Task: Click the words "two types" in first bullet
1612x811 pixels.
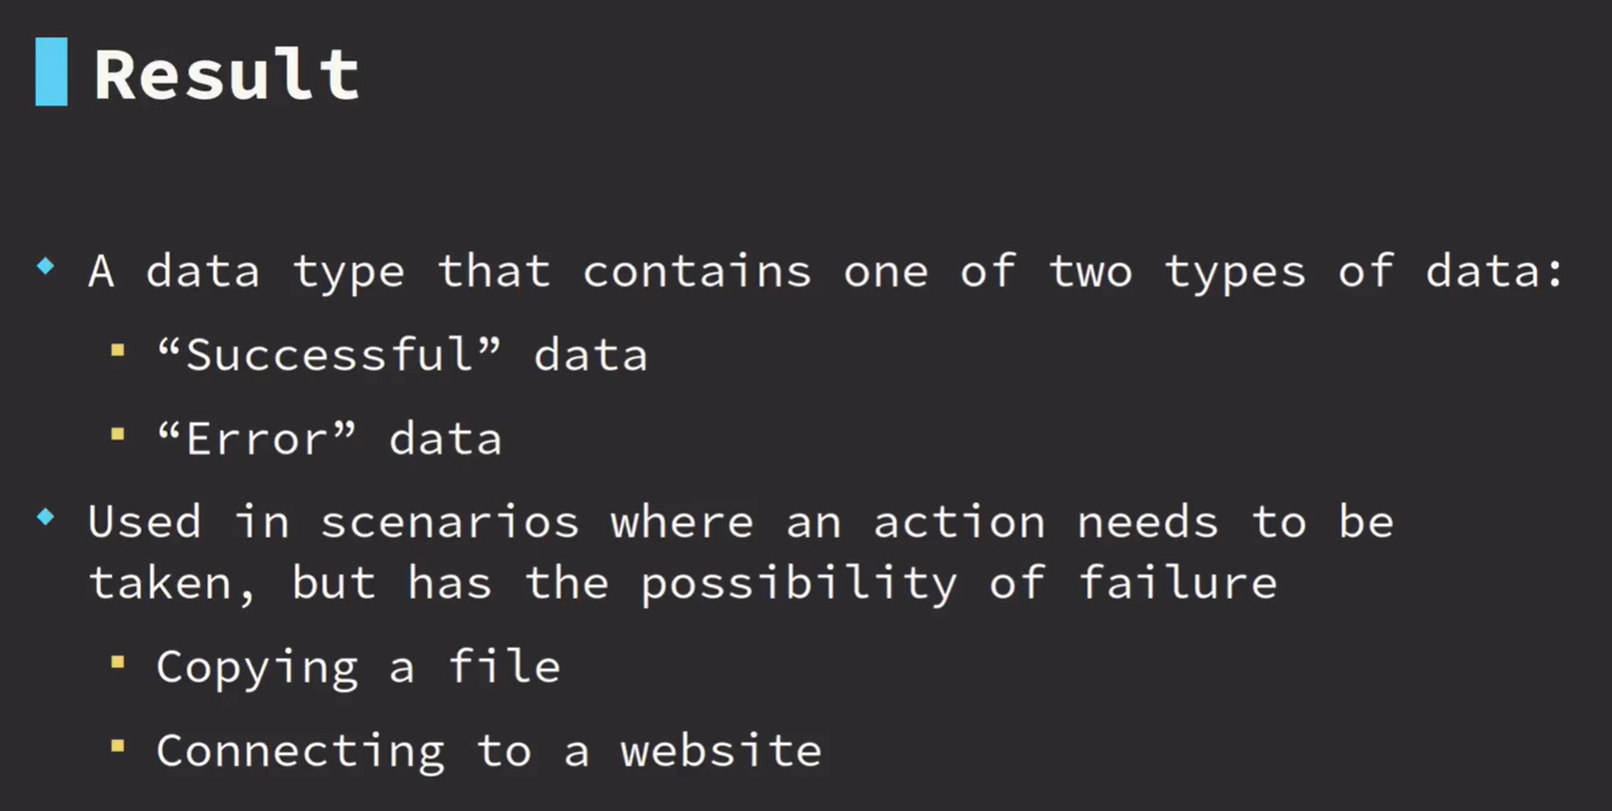Action: click(1177, 273)
